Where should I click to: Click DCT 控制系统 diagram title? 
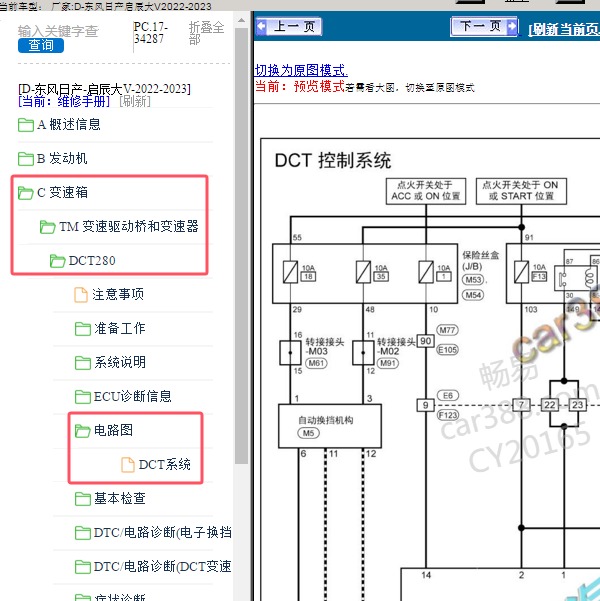coord(333,161)
